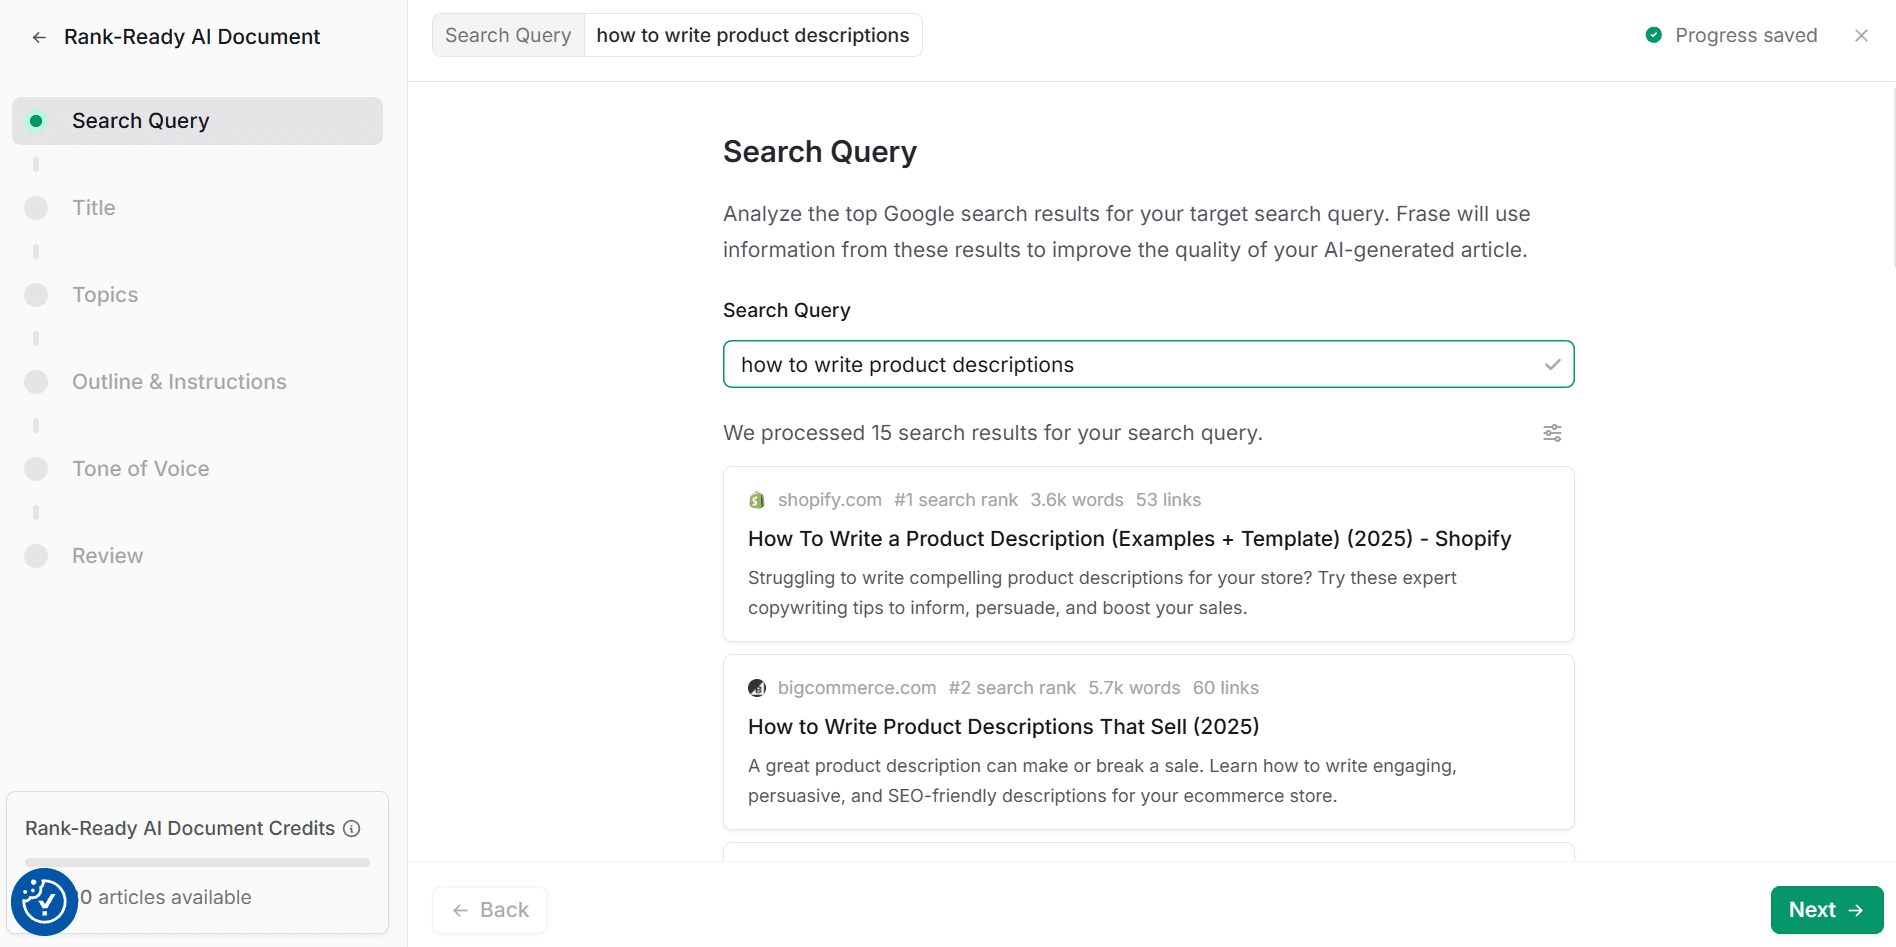Select the Search Query step in sidebar
This screenshot has height=947, width=1896.
(x=197, y=121)
